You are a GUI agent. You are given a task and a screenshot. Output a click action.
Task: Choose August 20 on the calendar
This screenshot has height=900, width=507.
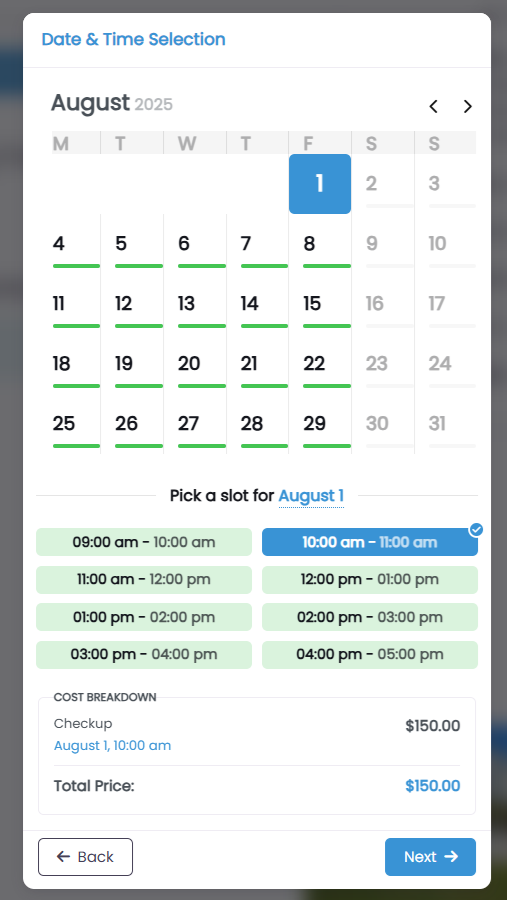click(x=202, y=364)
